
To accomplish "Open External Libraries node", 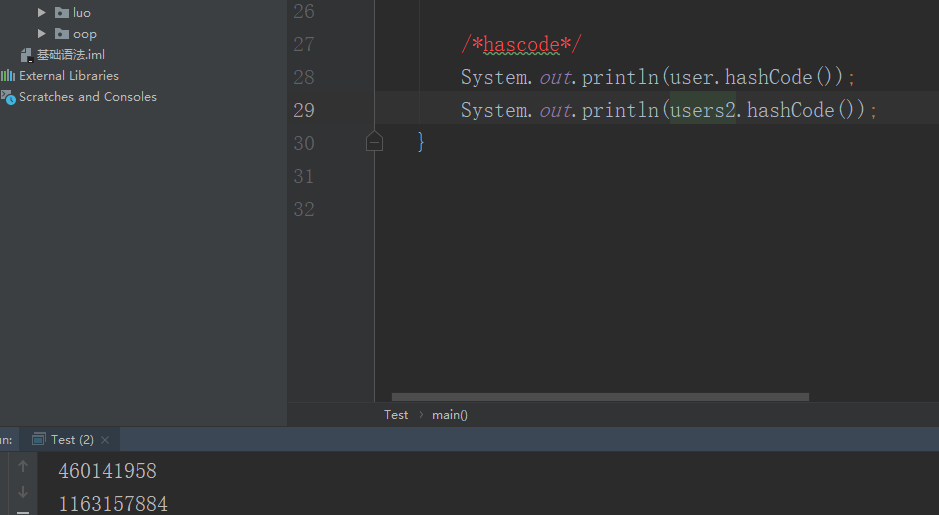I will pos(69,75).
